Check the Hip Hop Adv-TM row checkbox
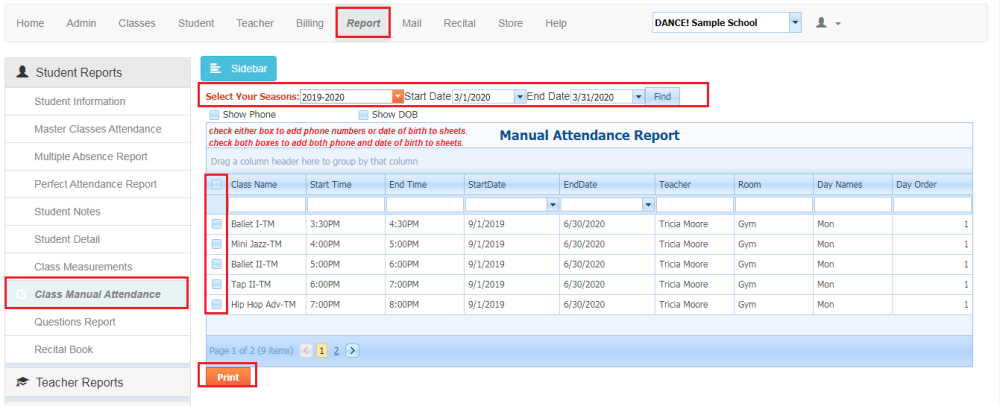 [217, 305]
